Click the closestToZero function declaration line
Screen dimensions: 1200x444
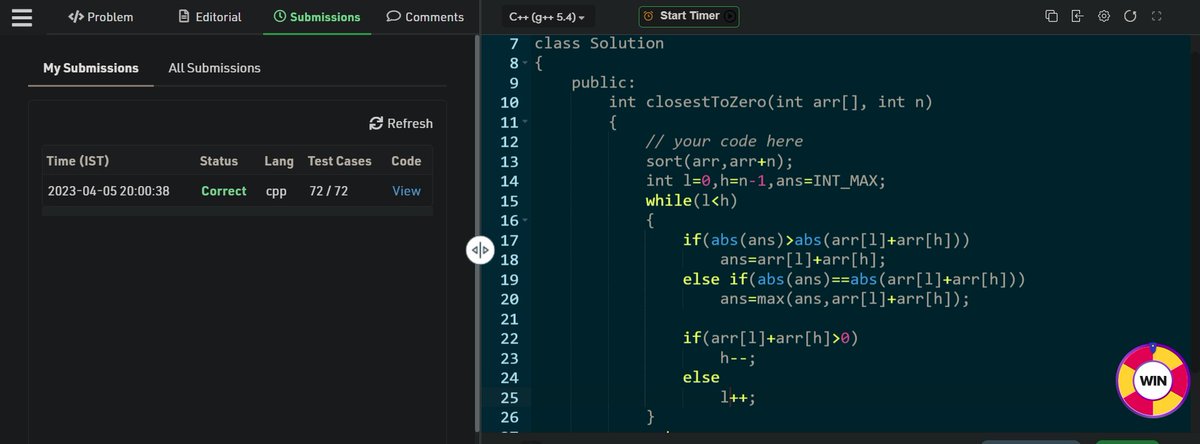[x=770, y=102]
